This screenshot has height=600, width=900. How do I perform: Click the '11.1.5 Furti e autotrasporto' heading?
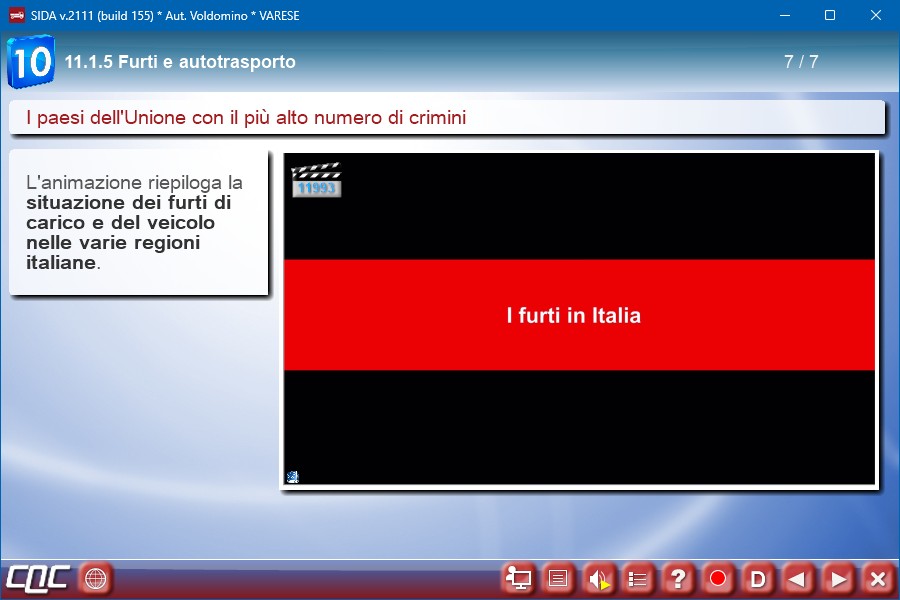pyautogui.click(x=180, y=62)
